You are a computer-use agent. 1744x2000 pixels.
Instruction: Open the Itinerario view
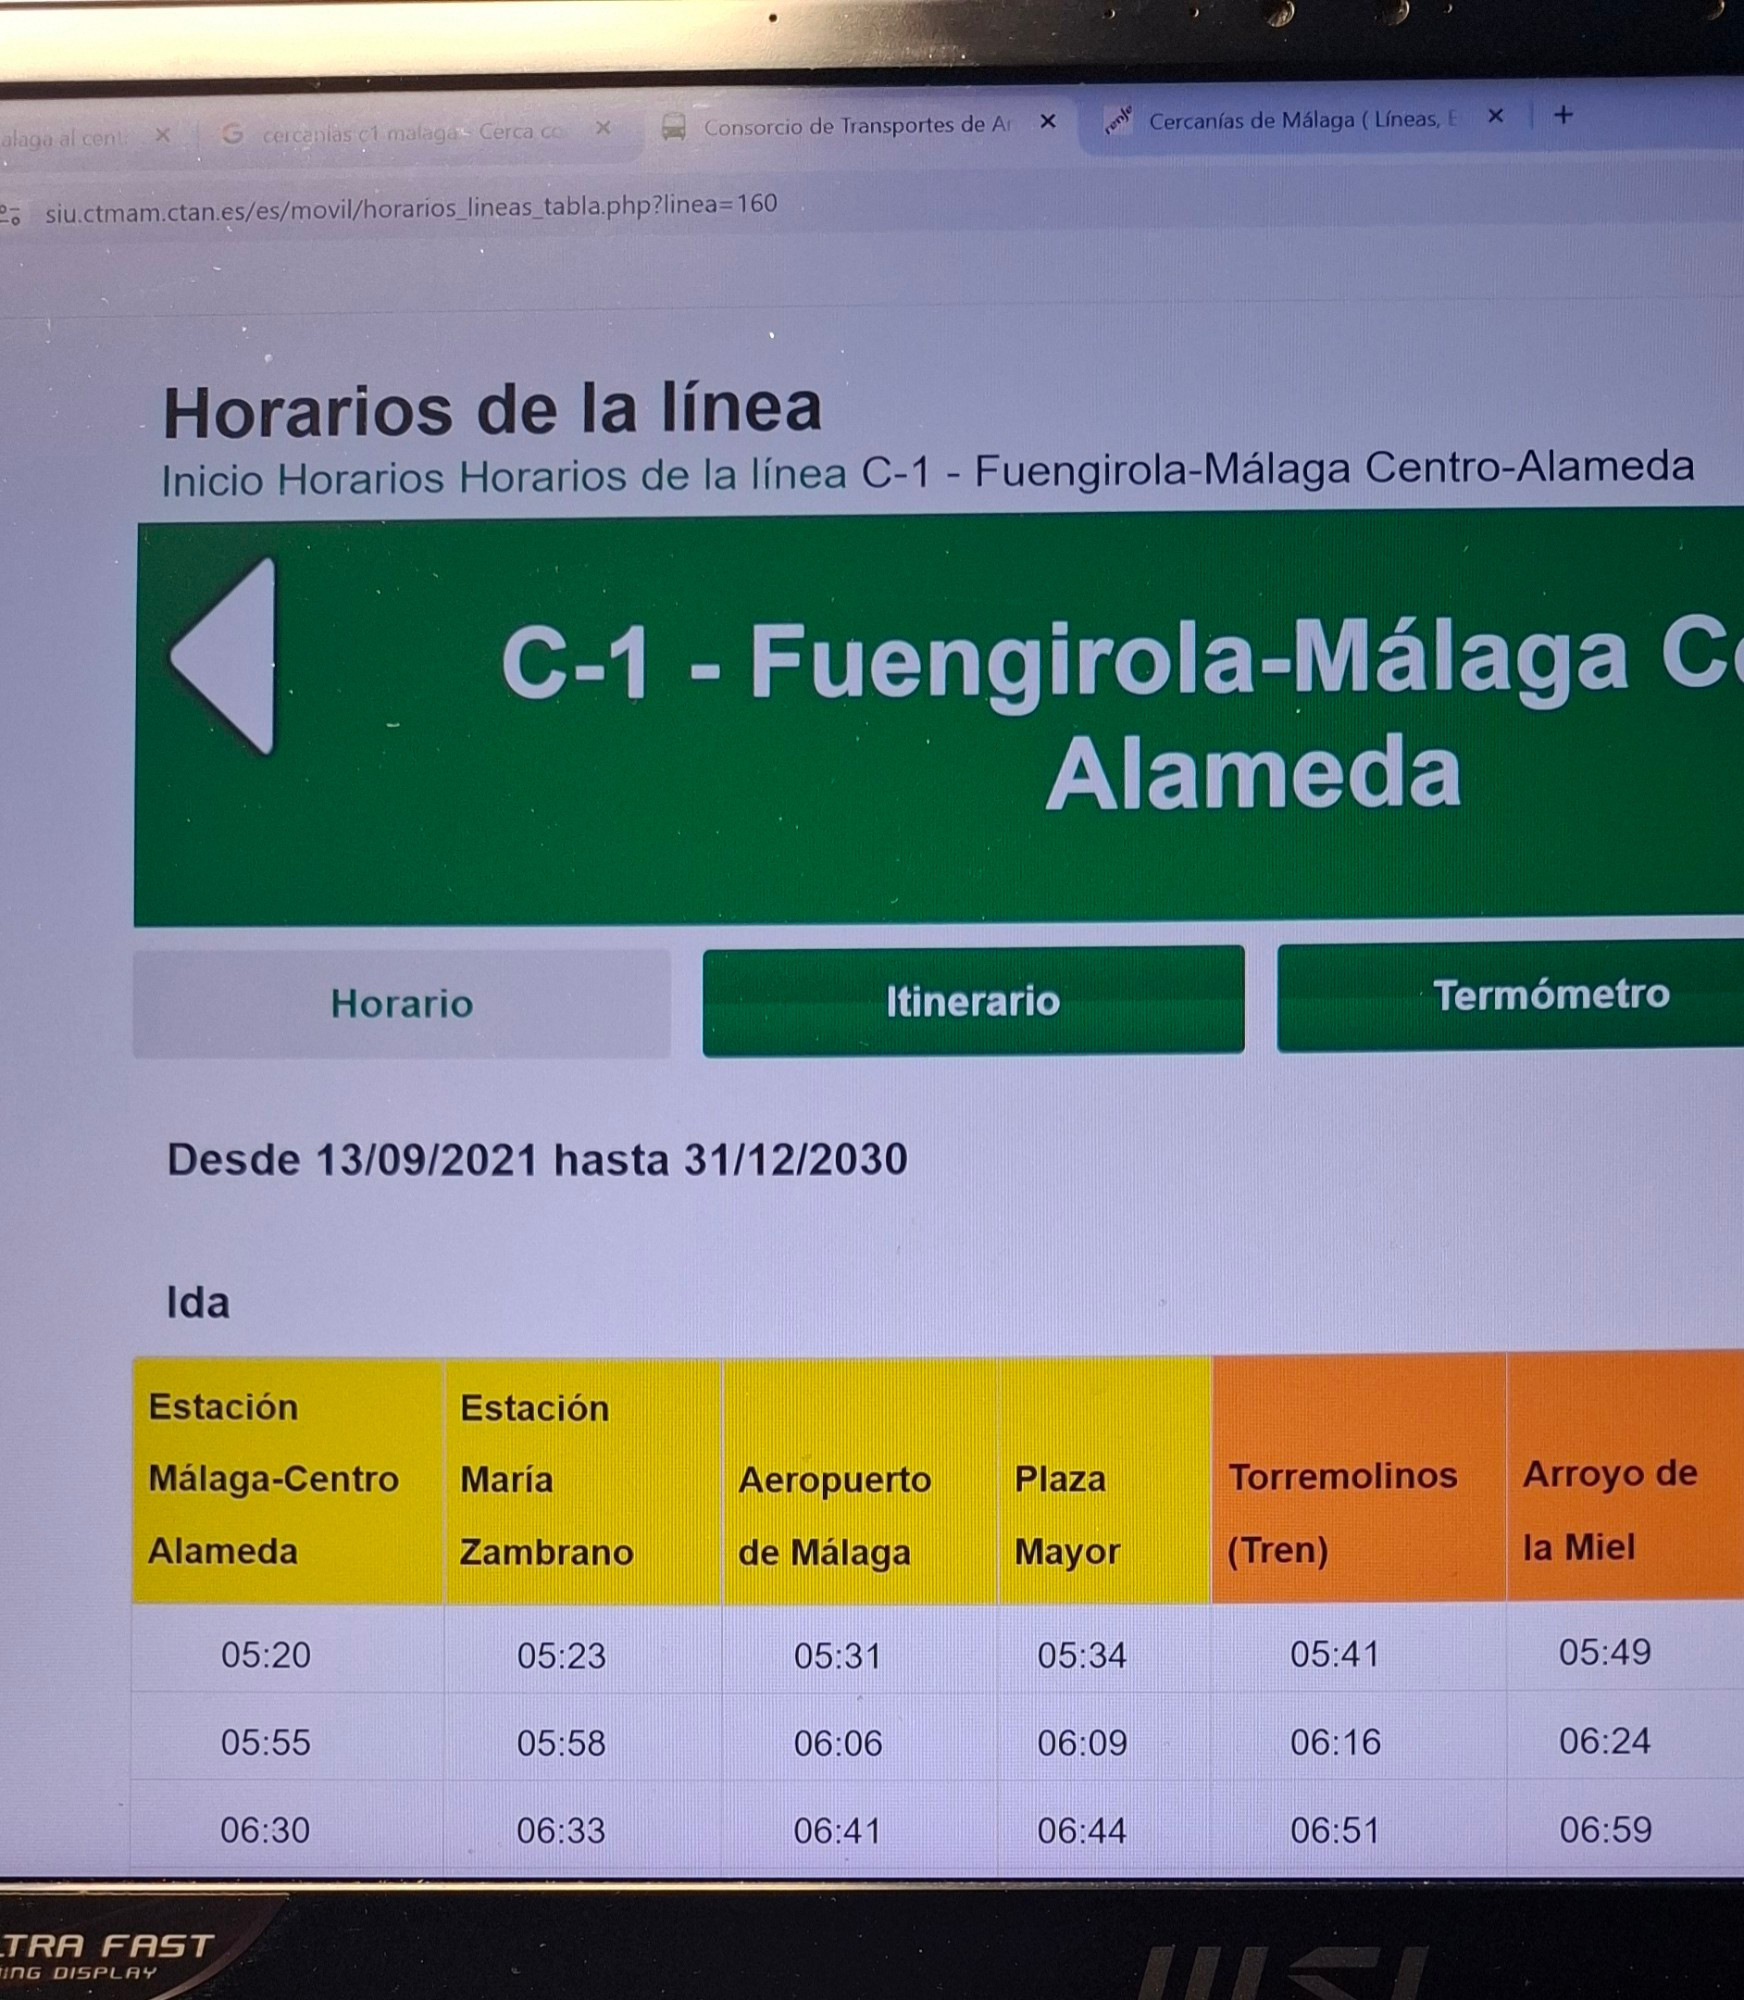(973, 999)
